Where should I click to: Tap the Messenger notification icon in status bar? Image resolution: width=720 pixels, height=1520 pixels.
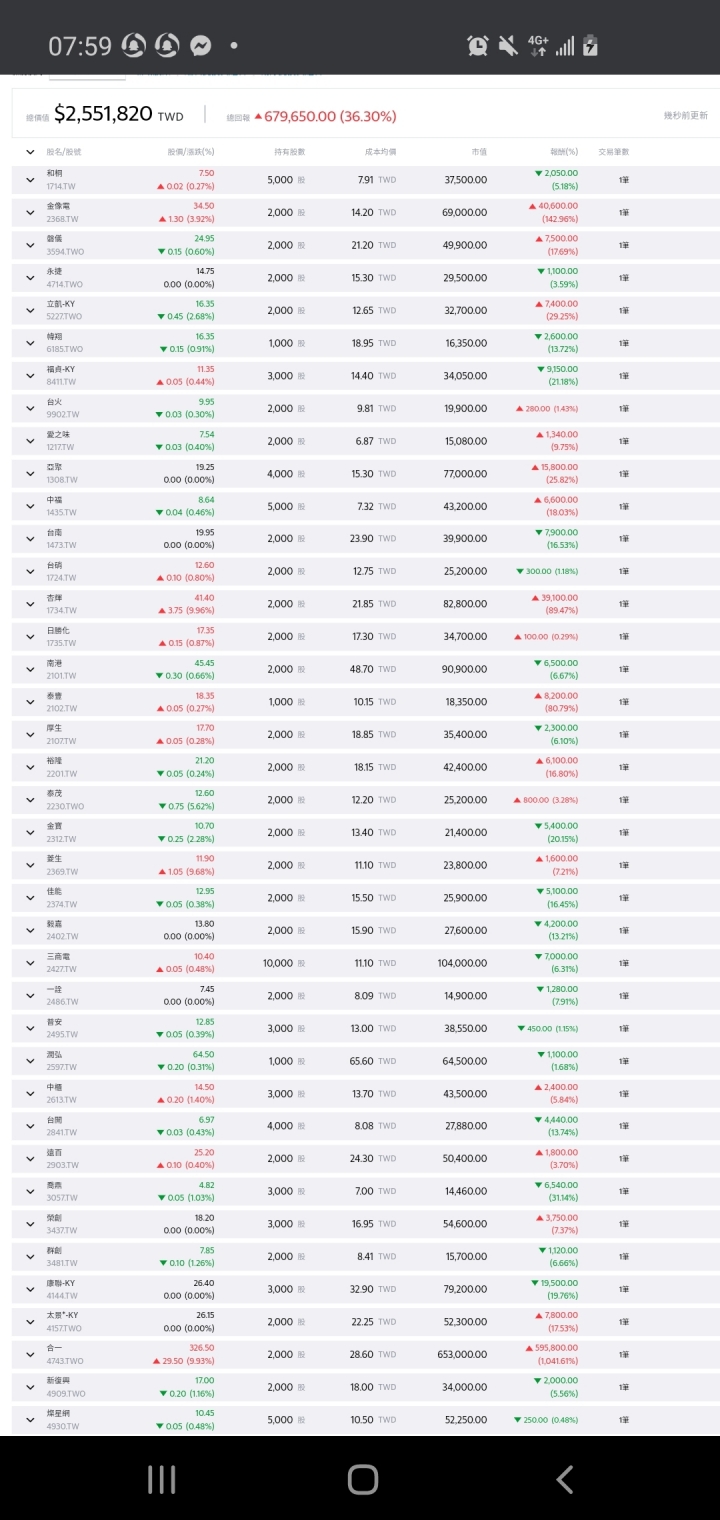tap(200, 46)
